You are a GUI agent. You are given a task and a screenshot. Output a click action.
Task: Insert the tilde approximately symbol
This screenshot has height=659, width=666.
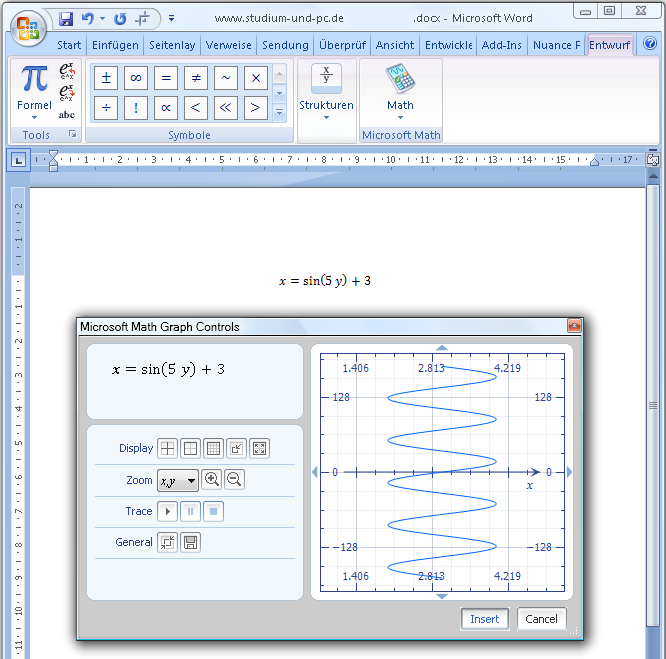[226, 78]
